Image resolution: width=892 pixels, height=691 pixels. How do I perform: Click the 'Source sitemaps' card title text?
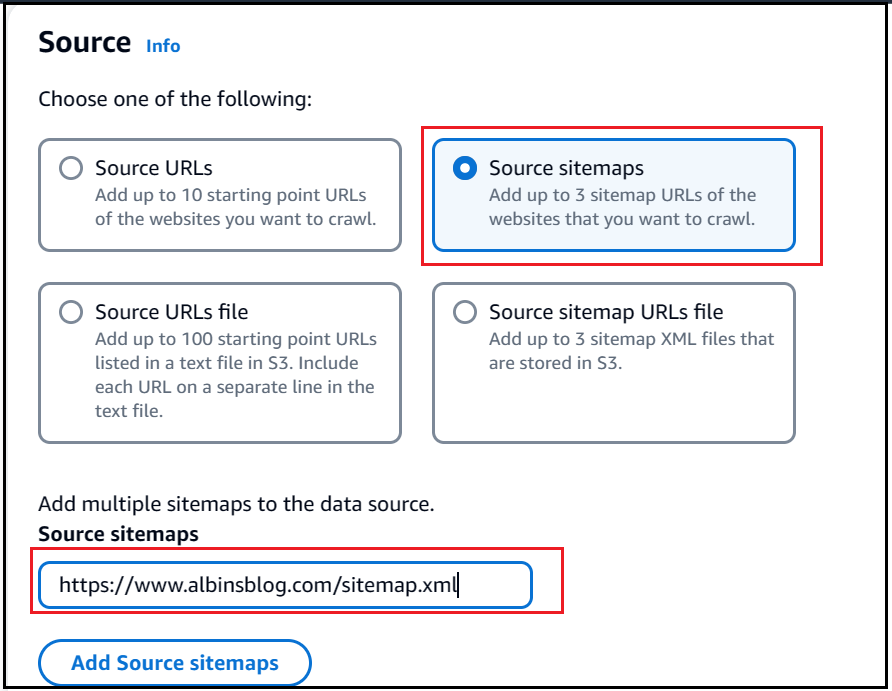(x=566, y=168)
